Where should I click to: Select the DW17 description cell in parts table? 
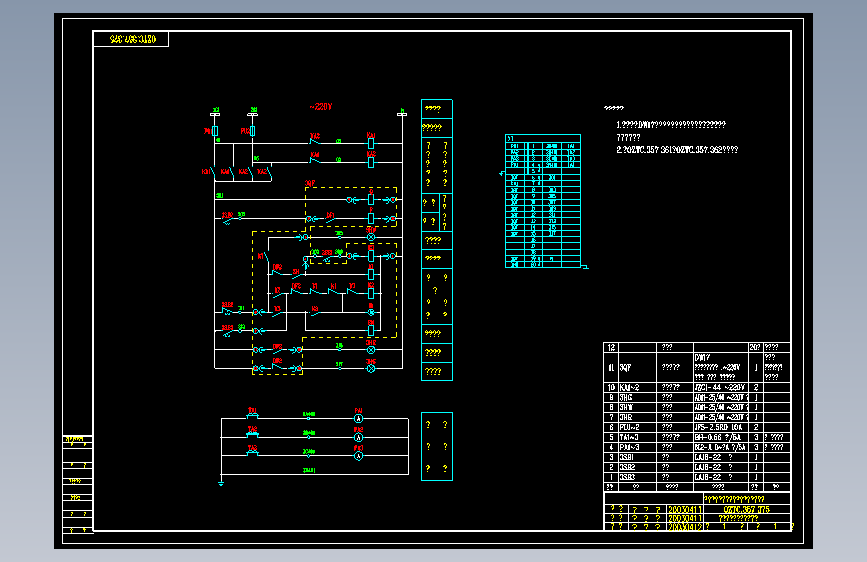720,367
